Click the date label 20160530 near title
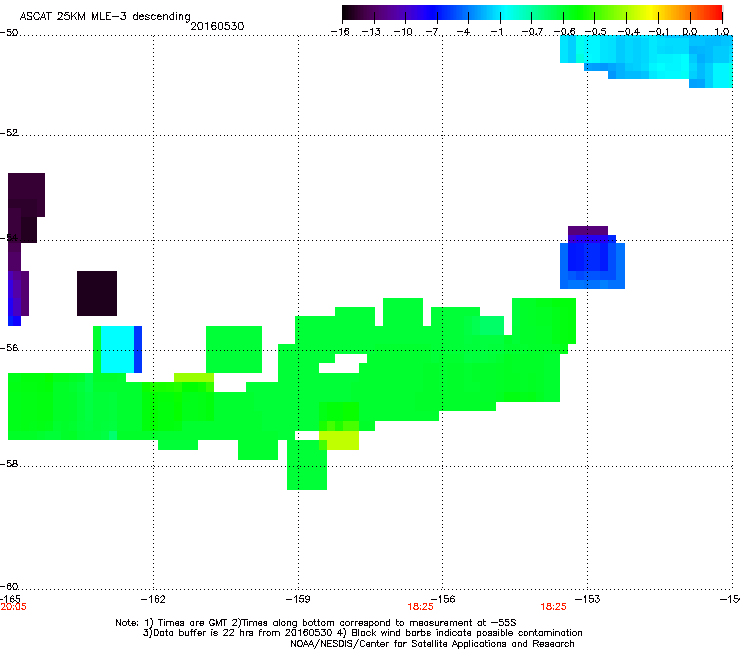 (x=217, y=26)
